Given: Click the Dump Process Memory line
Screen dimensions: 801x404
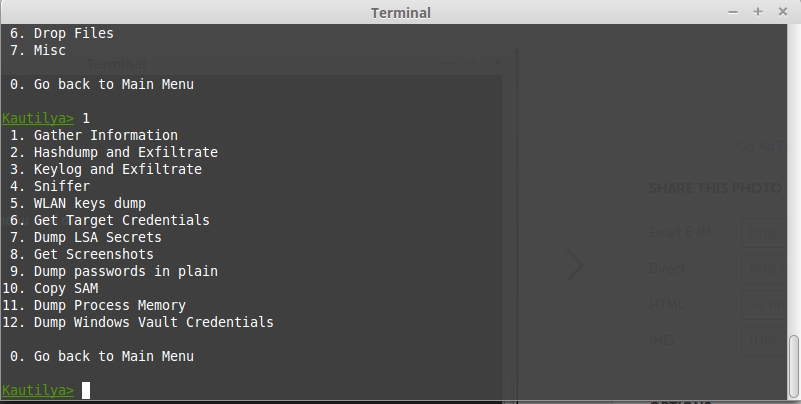Looking at the screenshot, I should coord(94,305).
